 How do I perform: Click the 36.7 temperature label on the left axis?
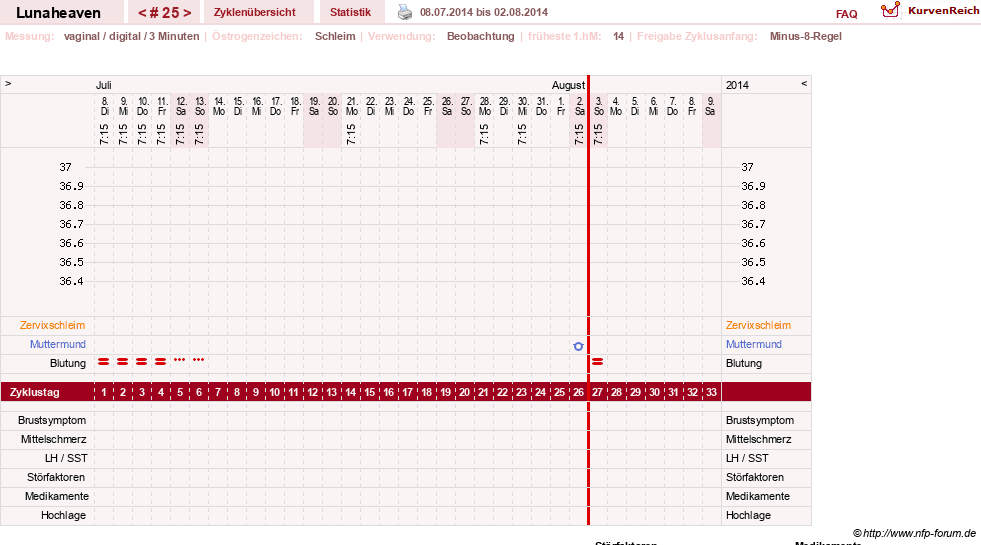click(x=71, y=224)
